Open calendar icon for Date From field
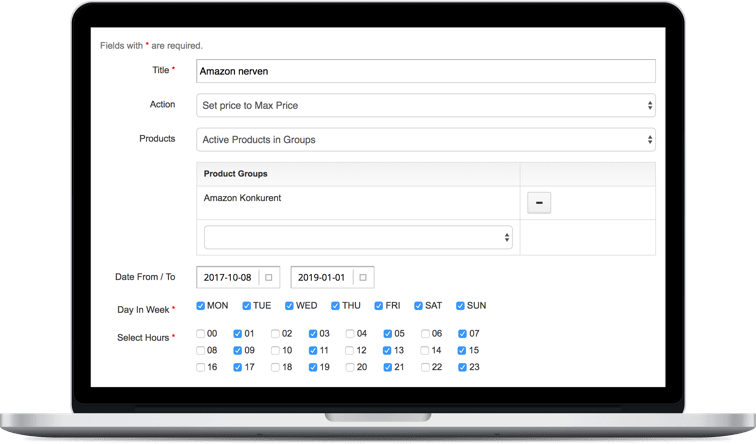The image size is (756, 444). (x=269, y=277)
